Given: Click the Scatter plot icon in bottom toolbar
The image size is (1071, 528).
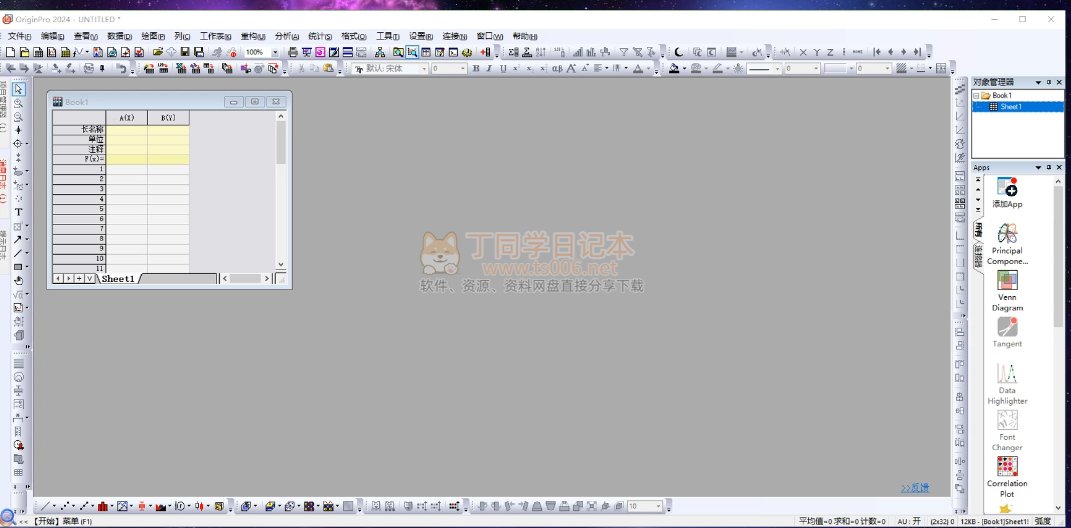Looking at the screenshot, I should 66,506.
